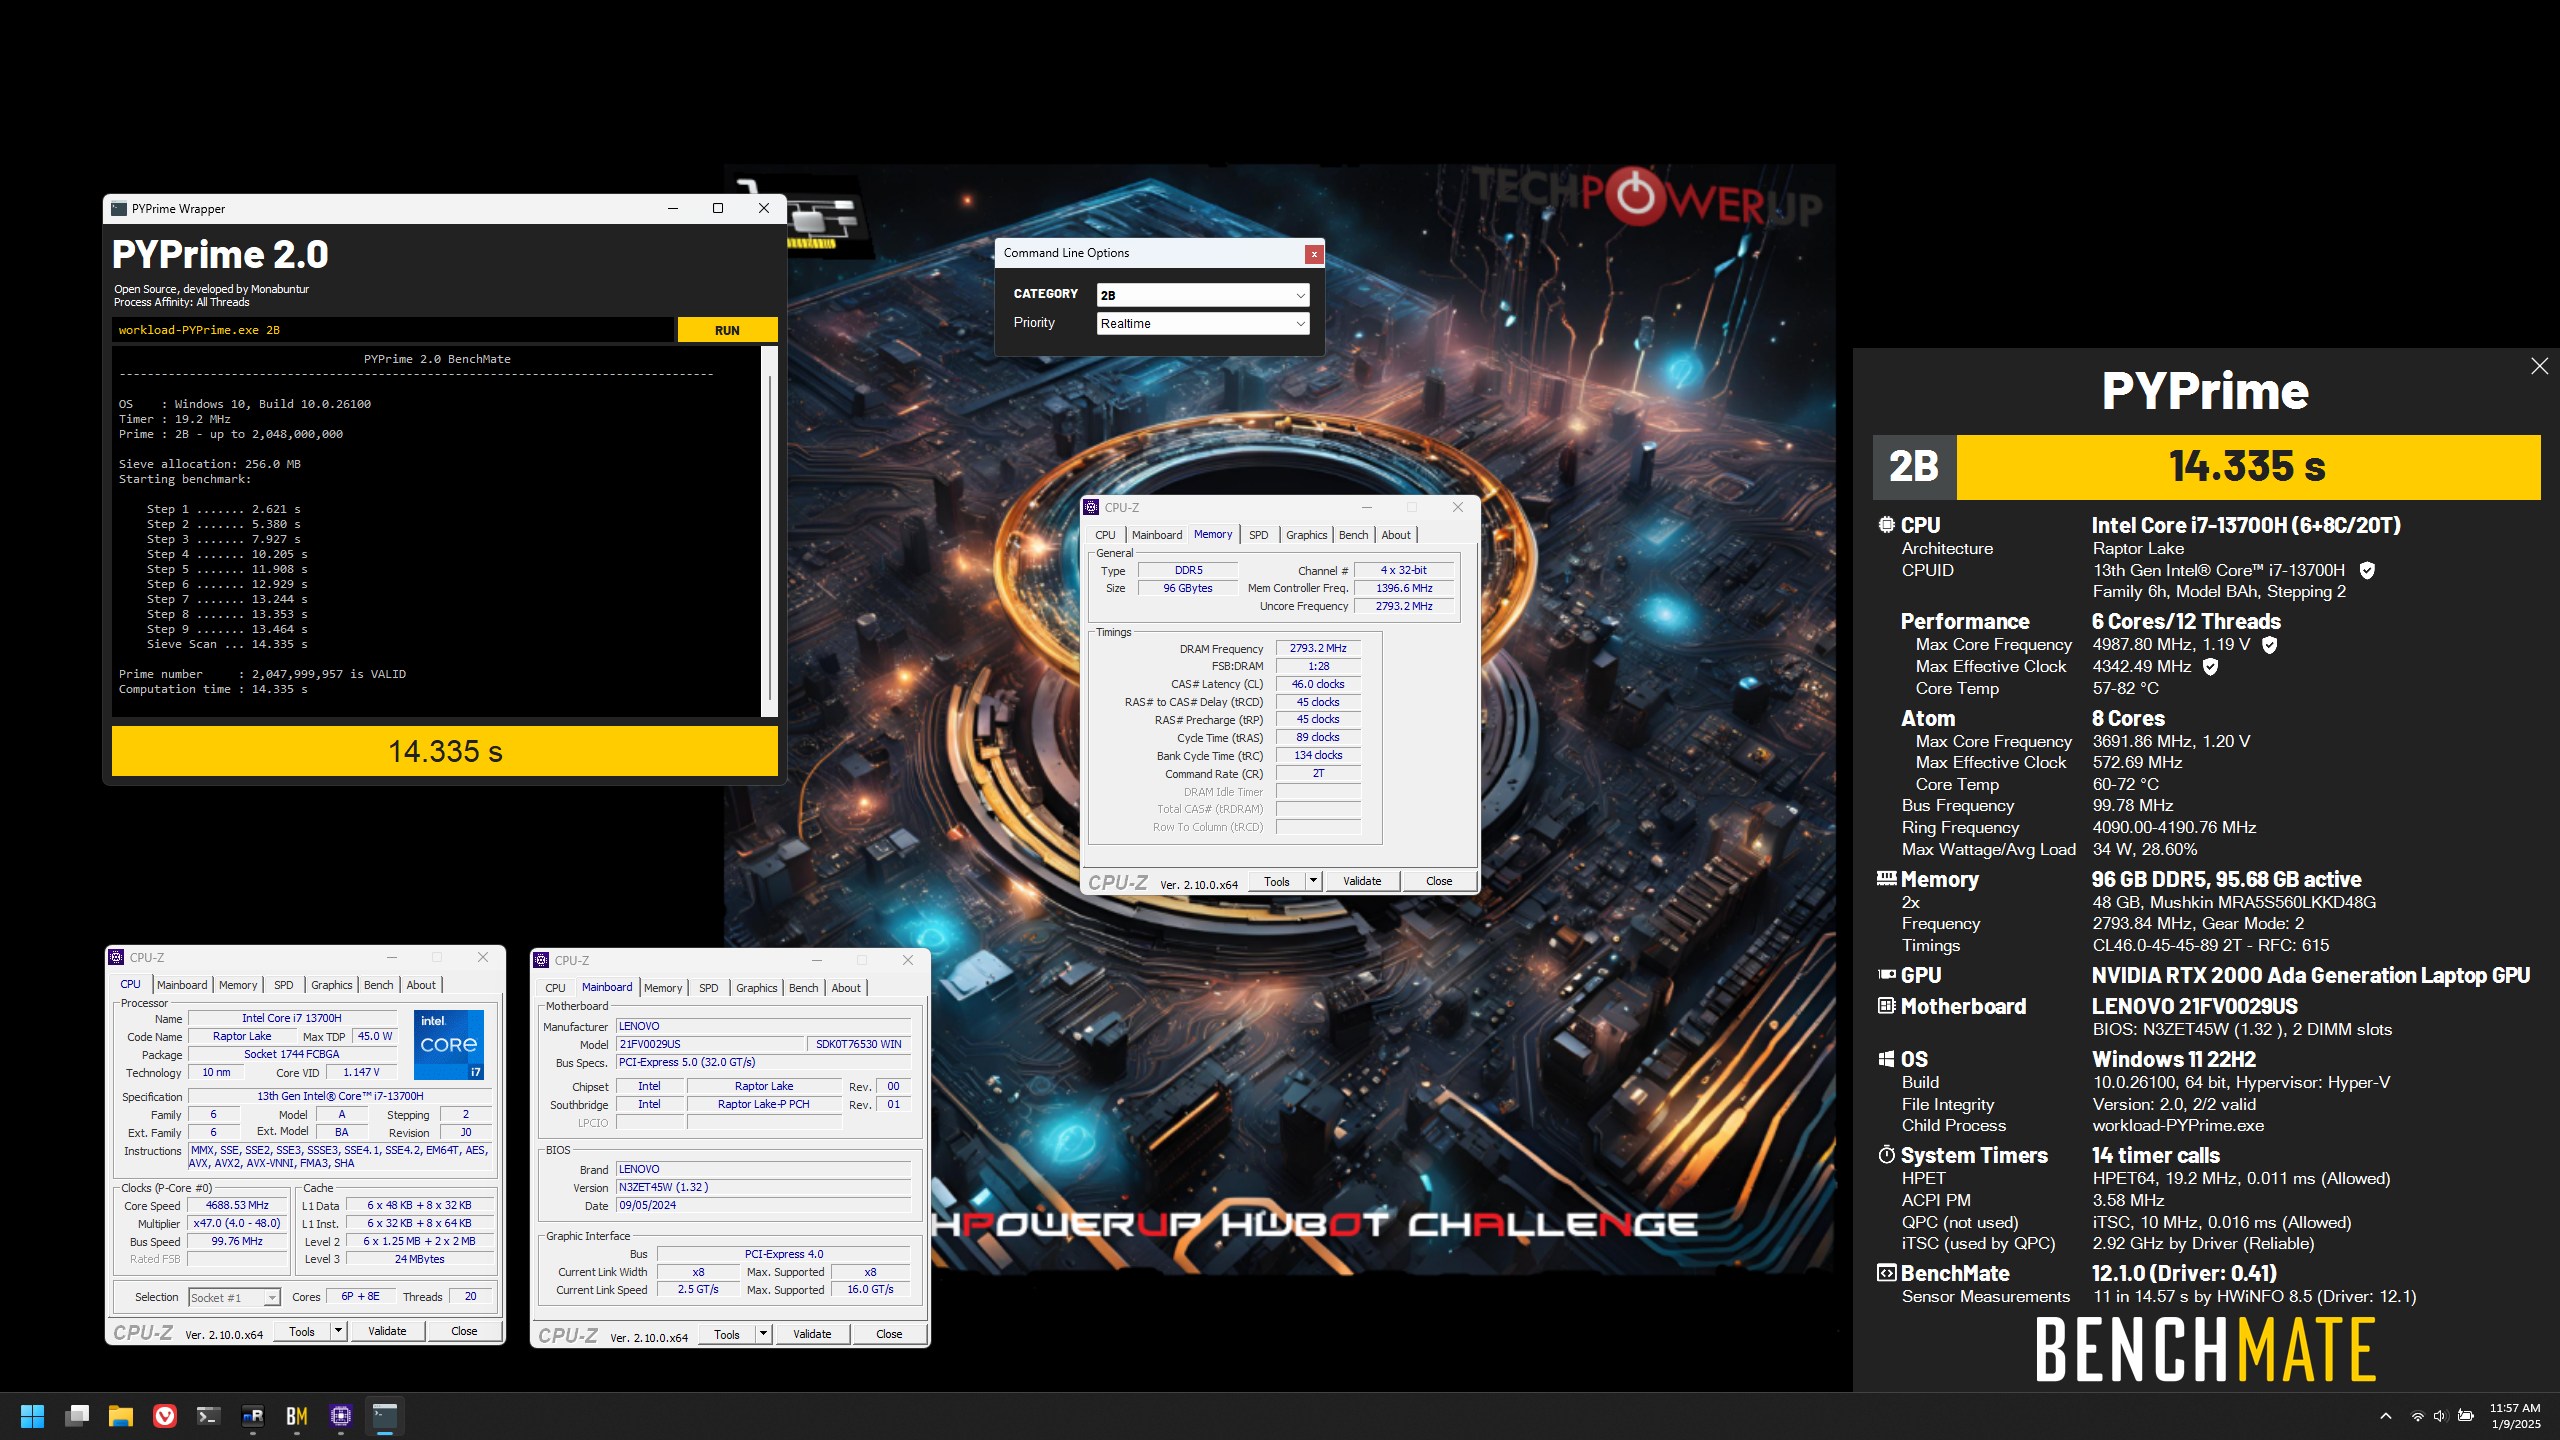Click Close in the CPU-Z Memory window

[x=1439, y=881]
